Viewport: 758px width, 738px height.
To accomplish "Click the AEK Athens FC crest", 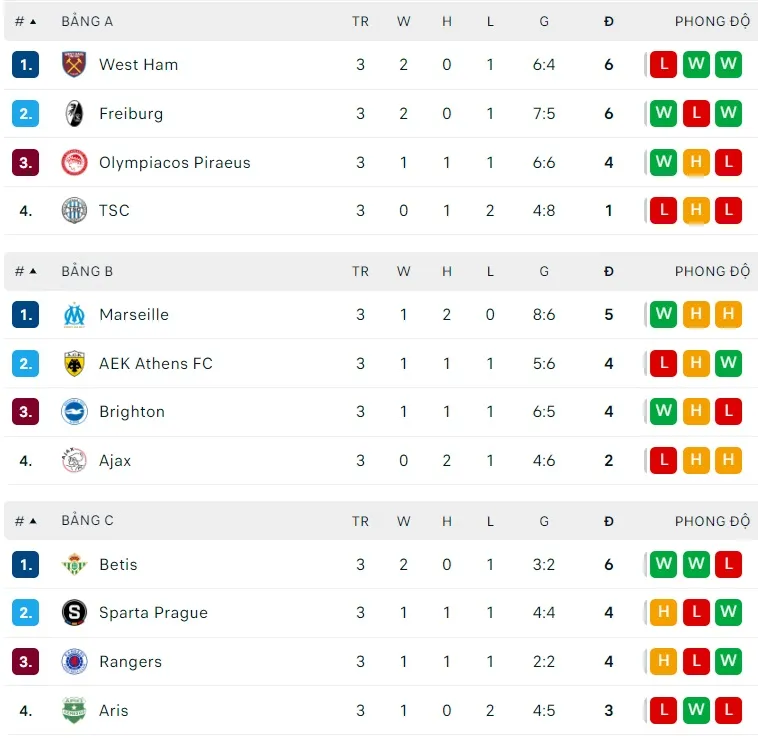I will coord(74,363).
